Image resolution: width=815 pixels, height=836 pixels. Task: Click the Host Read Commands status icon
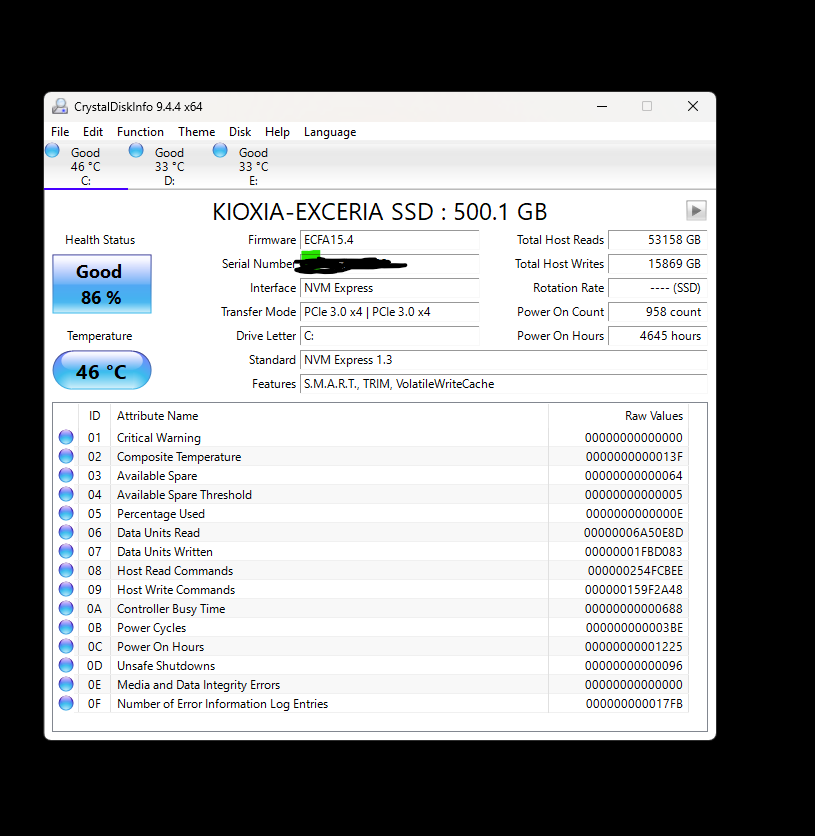point(66,570)
